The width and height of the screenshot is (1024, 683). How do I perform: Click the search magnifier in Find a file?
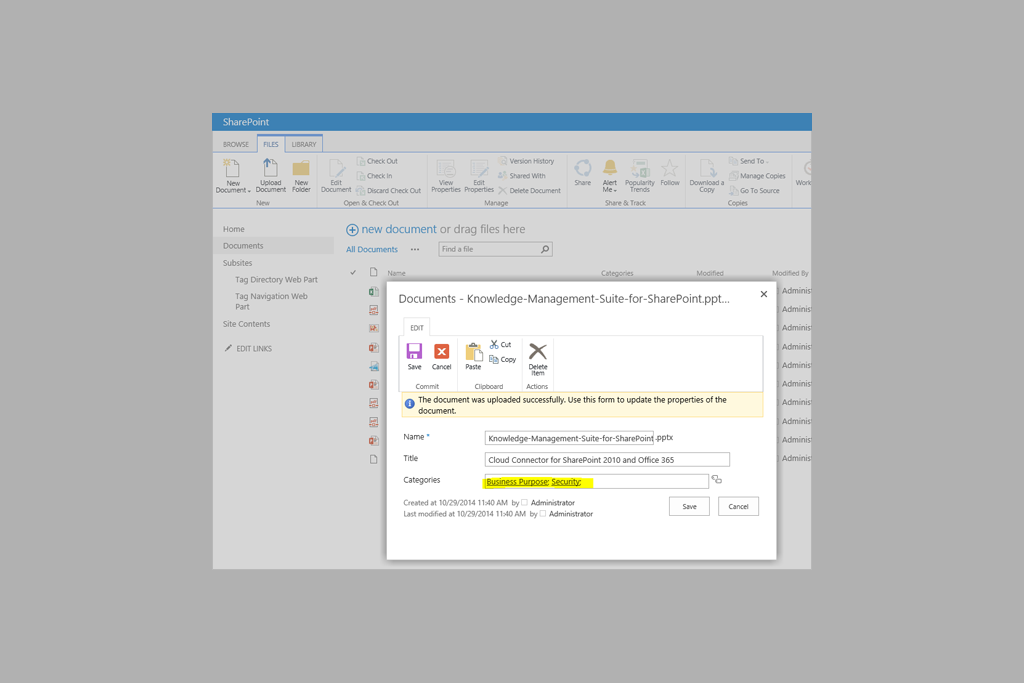tap(545, 249)
